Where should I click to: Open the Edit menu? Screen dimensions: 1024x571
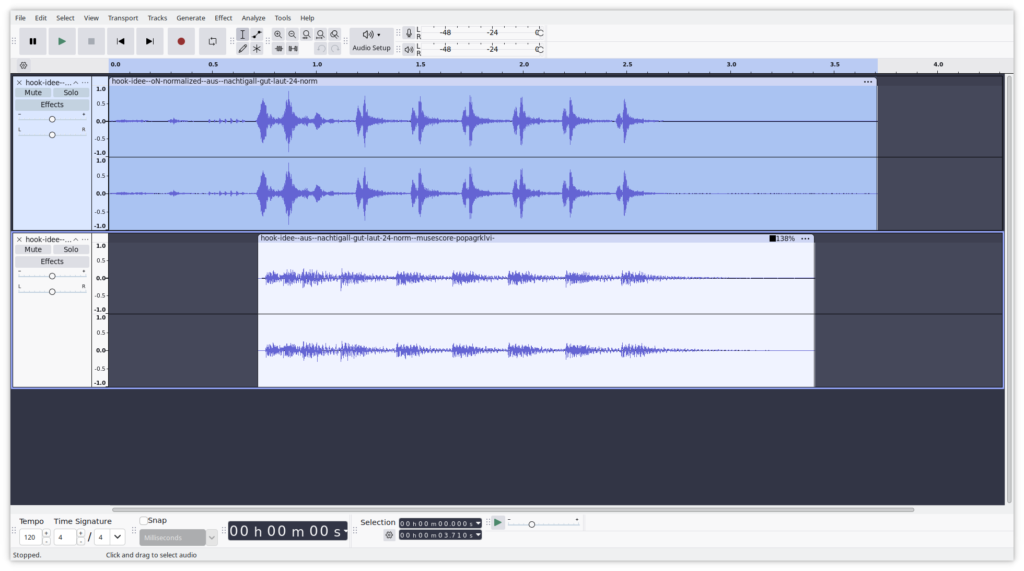pyautogui.click(x=40, y=18)
